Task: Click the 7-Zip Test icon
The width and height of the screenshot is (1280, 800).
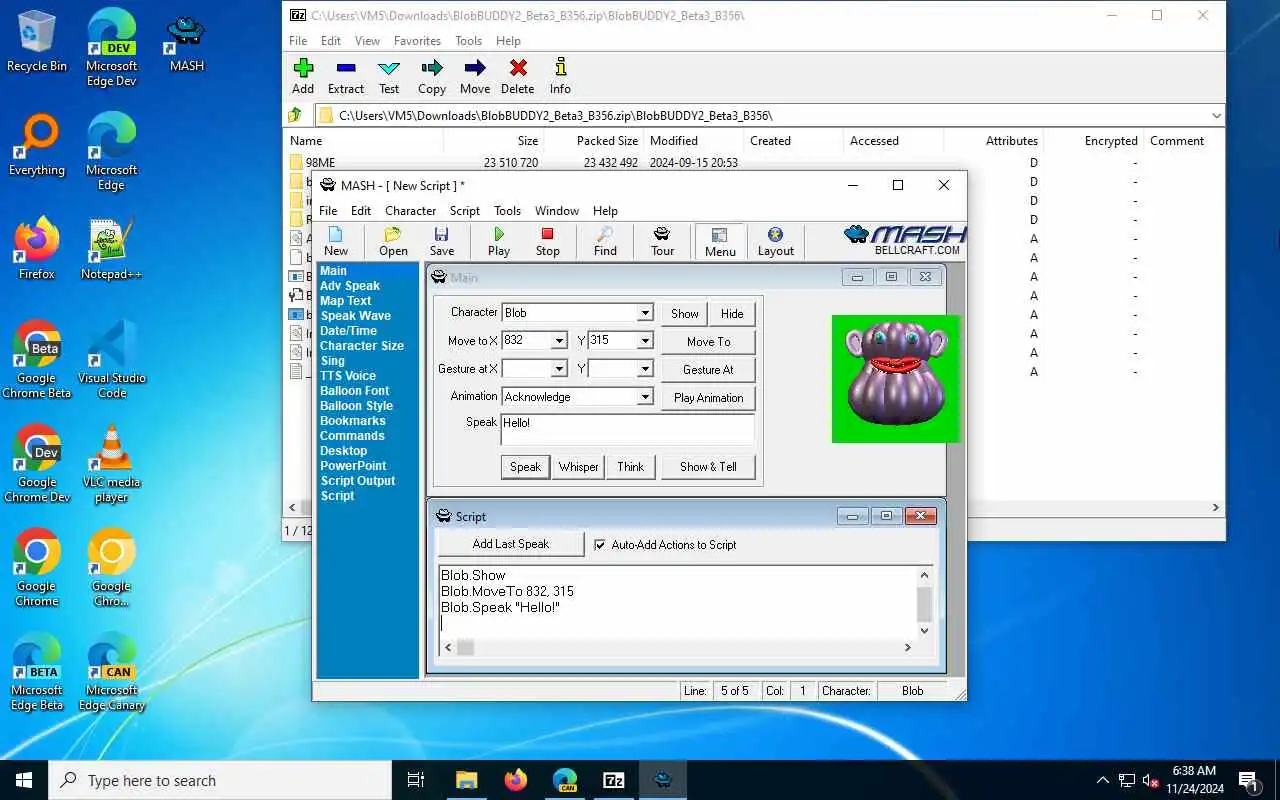Action: (389, 77)
